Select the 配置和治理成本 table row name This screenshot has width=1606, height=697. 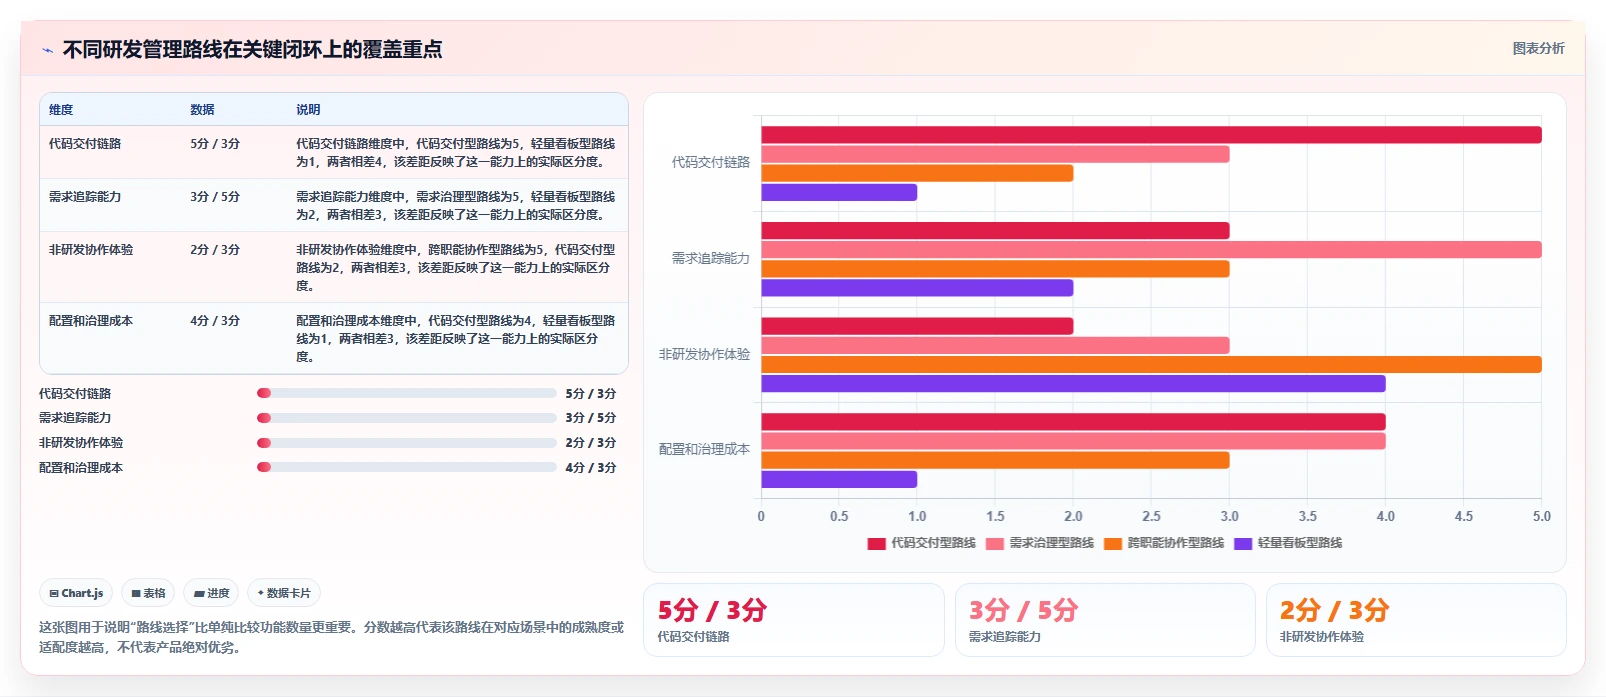(91, 321)
